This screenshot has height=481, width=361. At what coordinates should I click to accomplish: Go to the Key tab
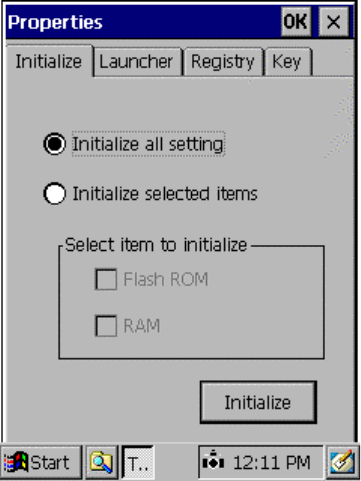click(288, 62)
